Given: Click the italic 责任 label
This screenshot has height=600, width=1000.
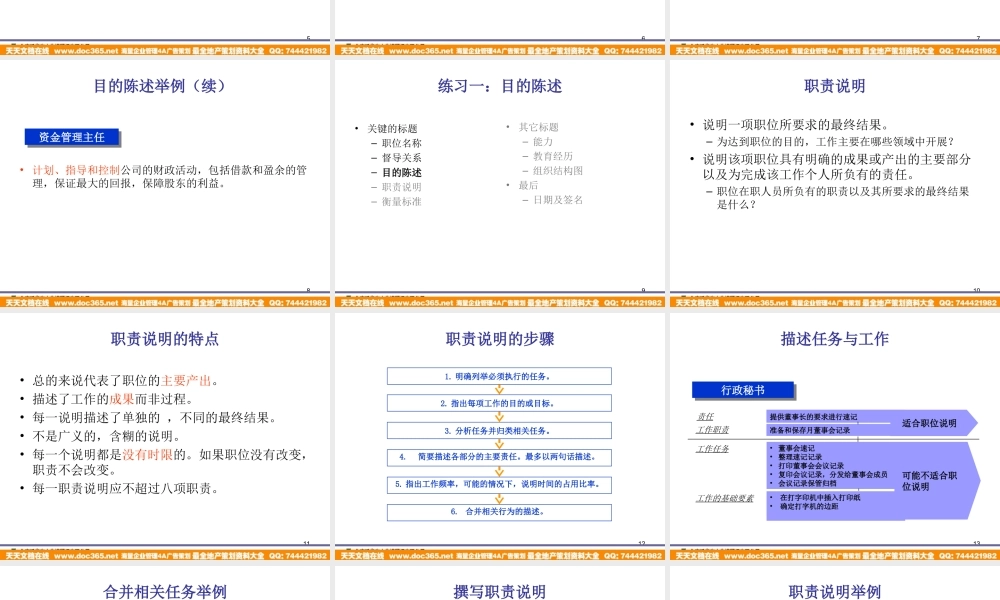Looking at the screenshot, I should pyautogui.click(x=705, y=416).
